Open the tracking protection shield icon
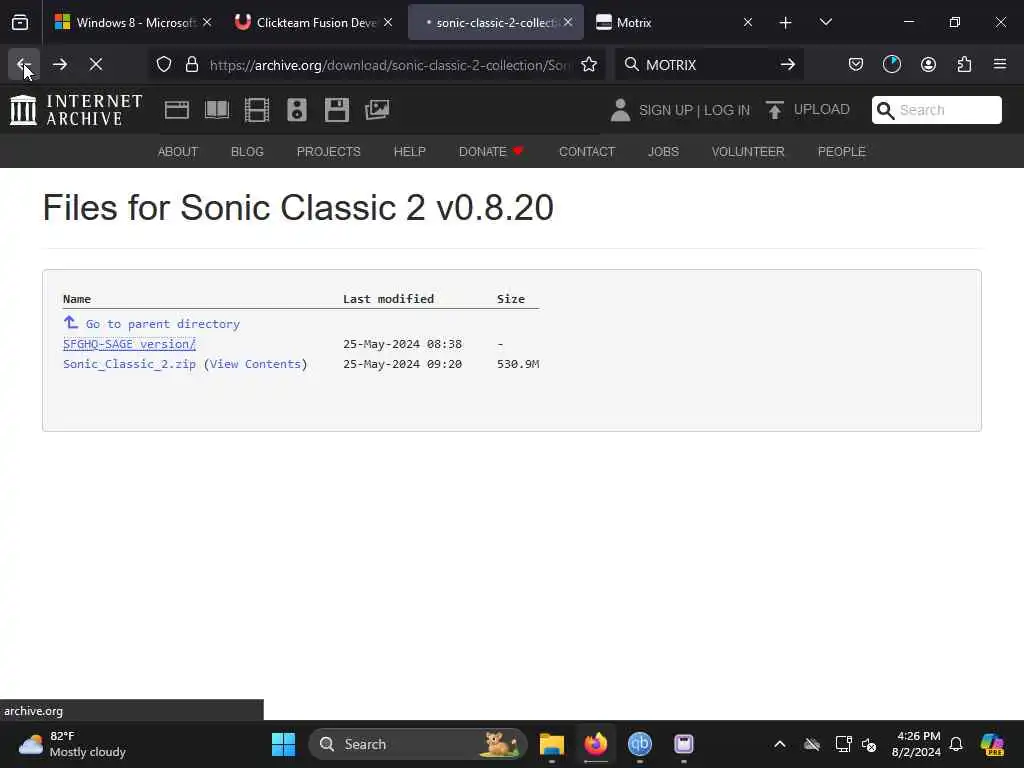Viewport: 1024px width, 768px height. [164, 65]
